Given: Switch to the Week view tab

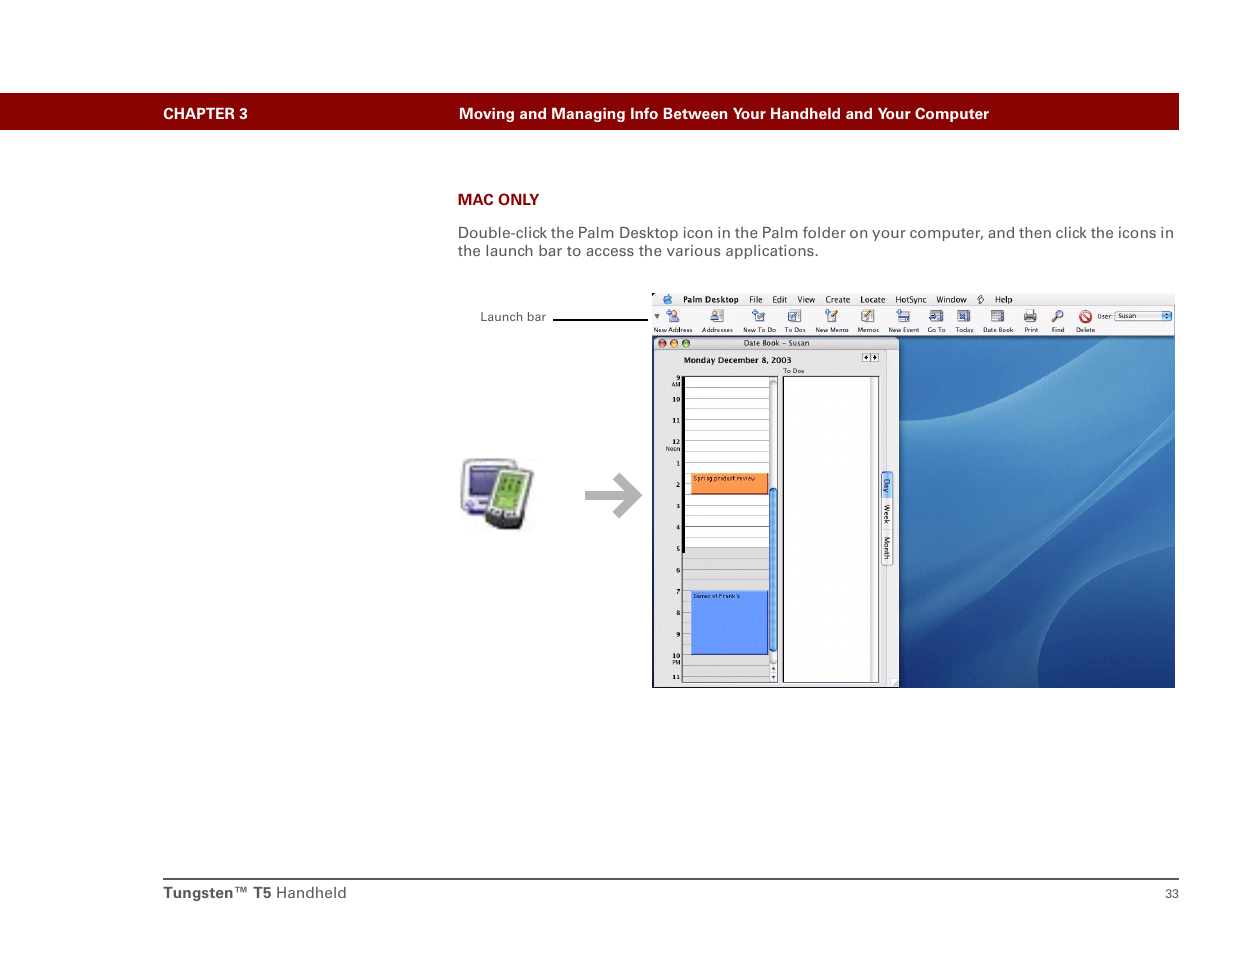Looking at the screenshot, I should pos(886,514).
